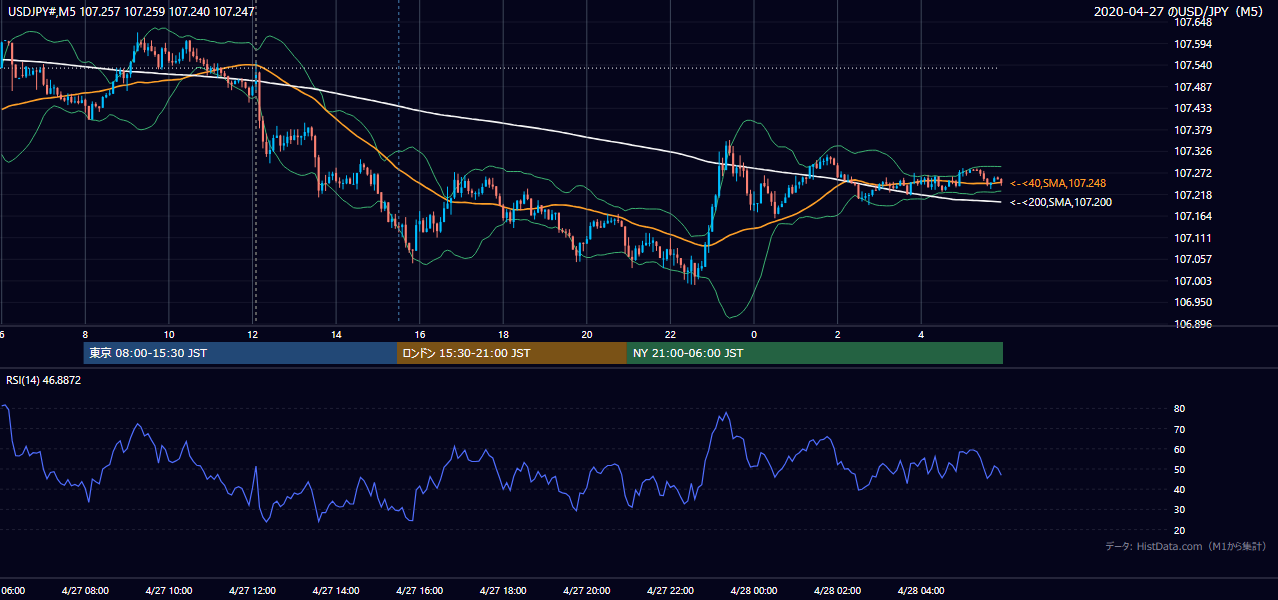This screenshot has width=1278, height=600.
Task: Click the 2020-04-27 USD/JPY (M5) chart title
Action: (x=1180, y=12)
